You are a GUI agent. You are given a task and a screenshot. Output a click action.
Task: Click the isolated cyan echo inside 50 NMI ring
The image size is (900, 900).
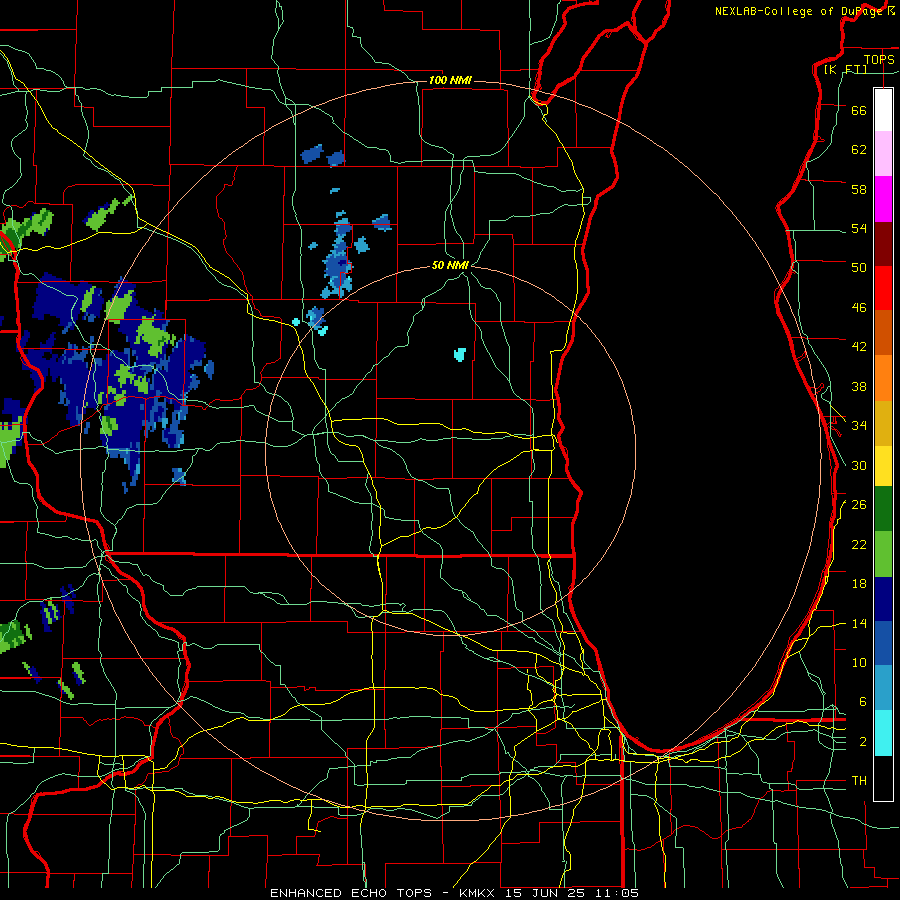click(x=460, y=354)
